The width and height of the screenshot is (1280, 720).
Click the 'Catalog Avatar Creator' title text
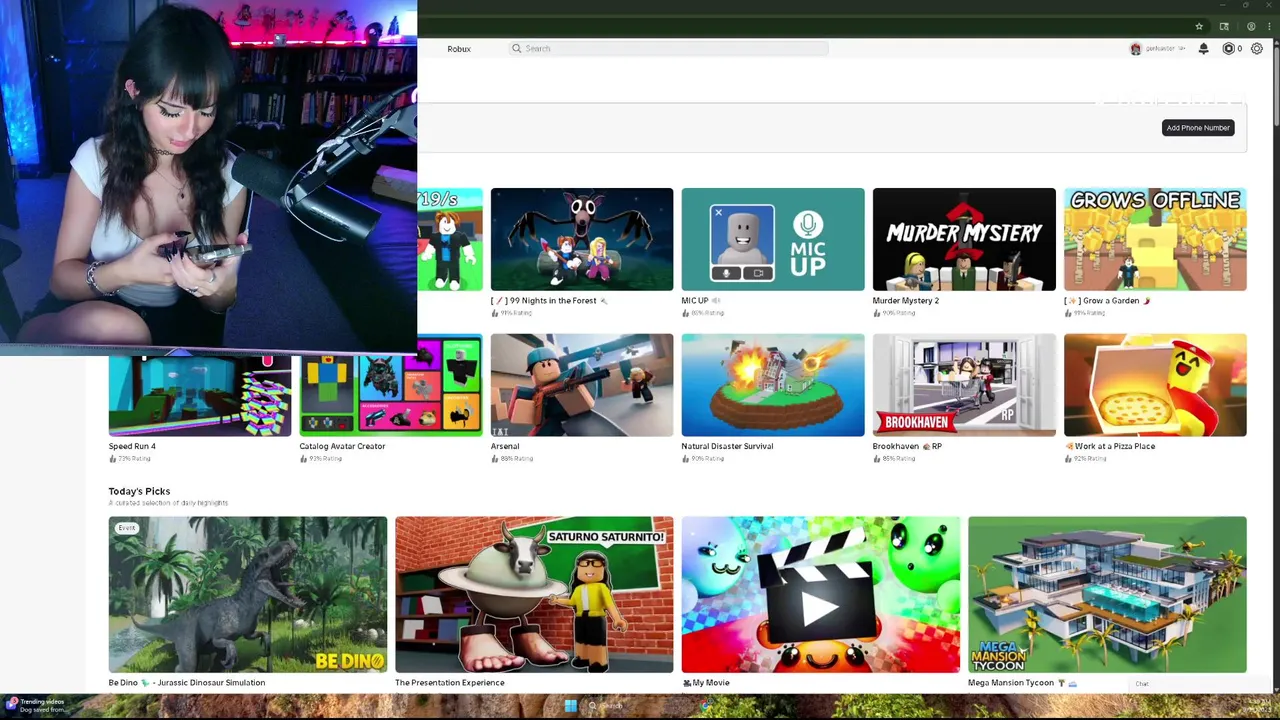point(342,446)
